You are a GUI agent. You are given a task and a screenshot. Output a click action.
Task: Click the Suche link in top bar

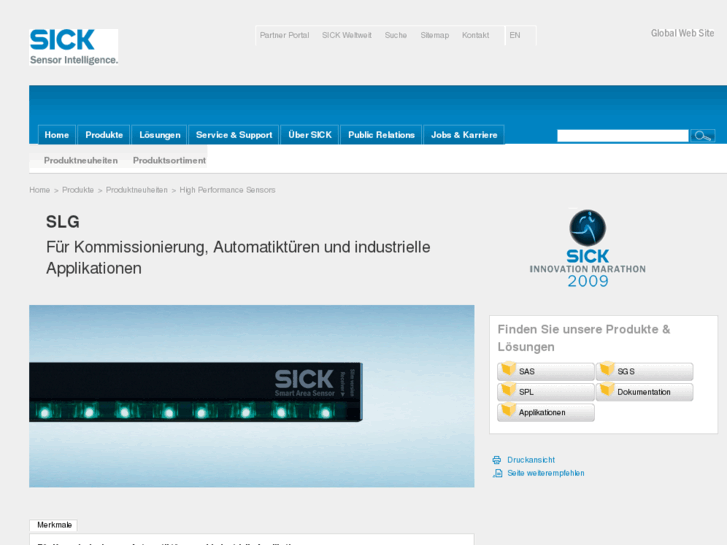[x=395, y=35]
